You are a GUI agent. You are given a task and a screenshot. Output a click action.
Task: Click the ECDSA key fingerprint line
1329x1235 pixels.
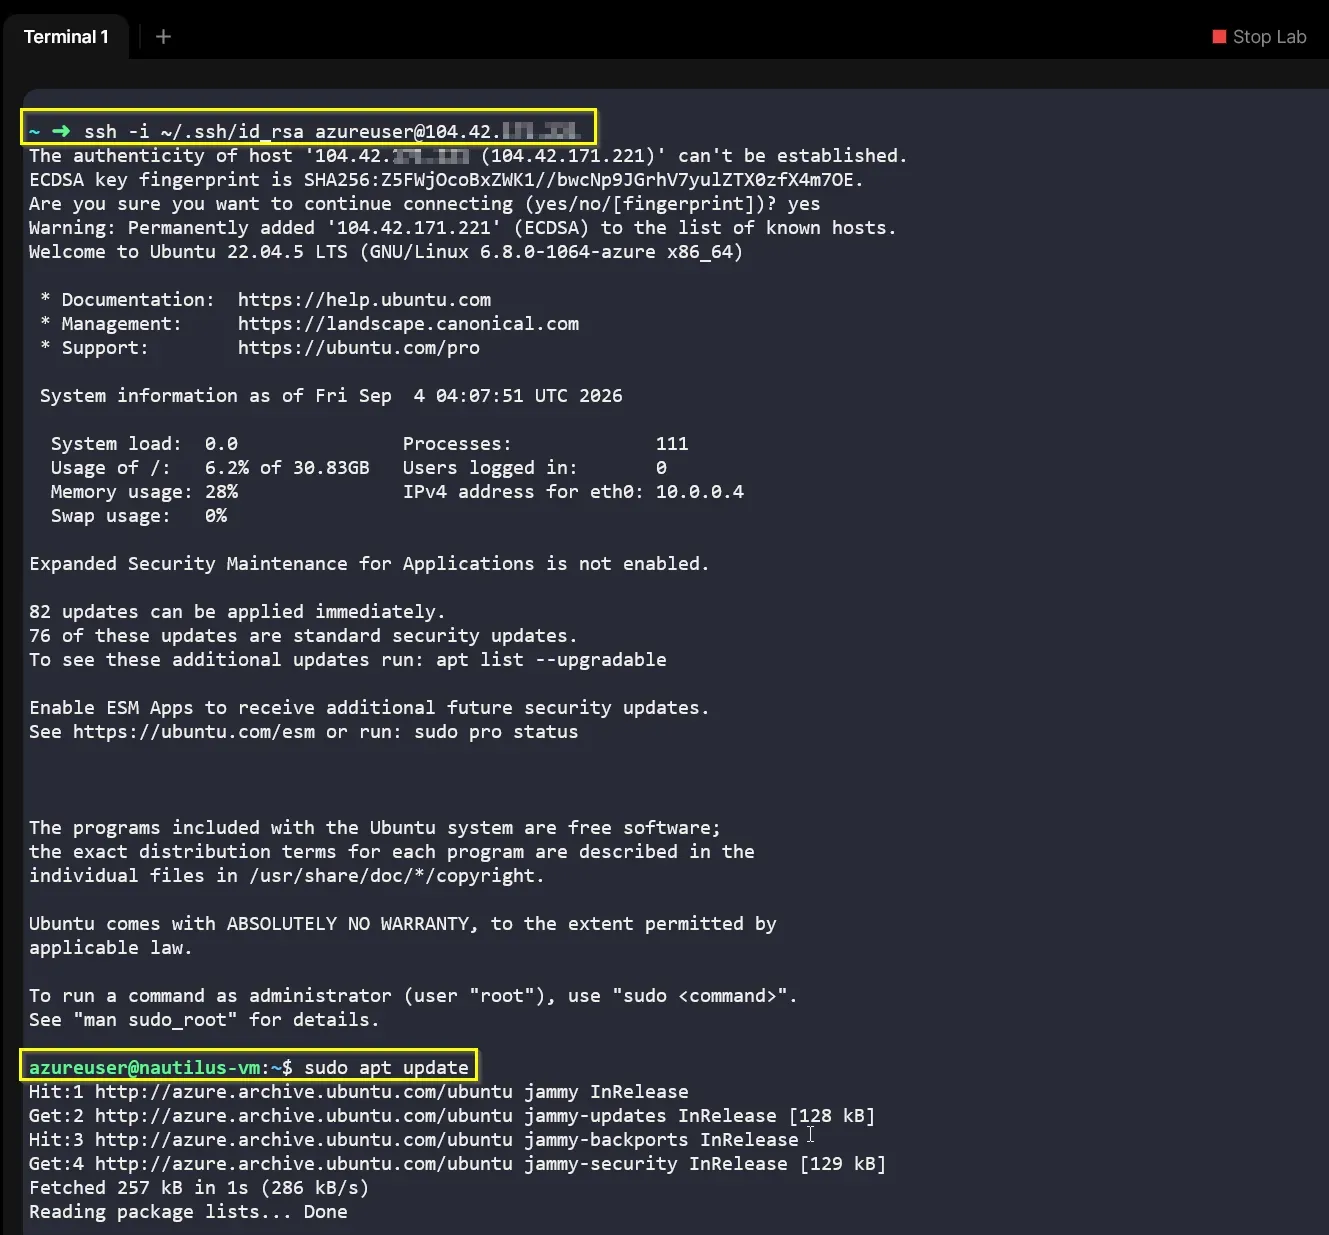pyautogui.click(x=446, y=180)
